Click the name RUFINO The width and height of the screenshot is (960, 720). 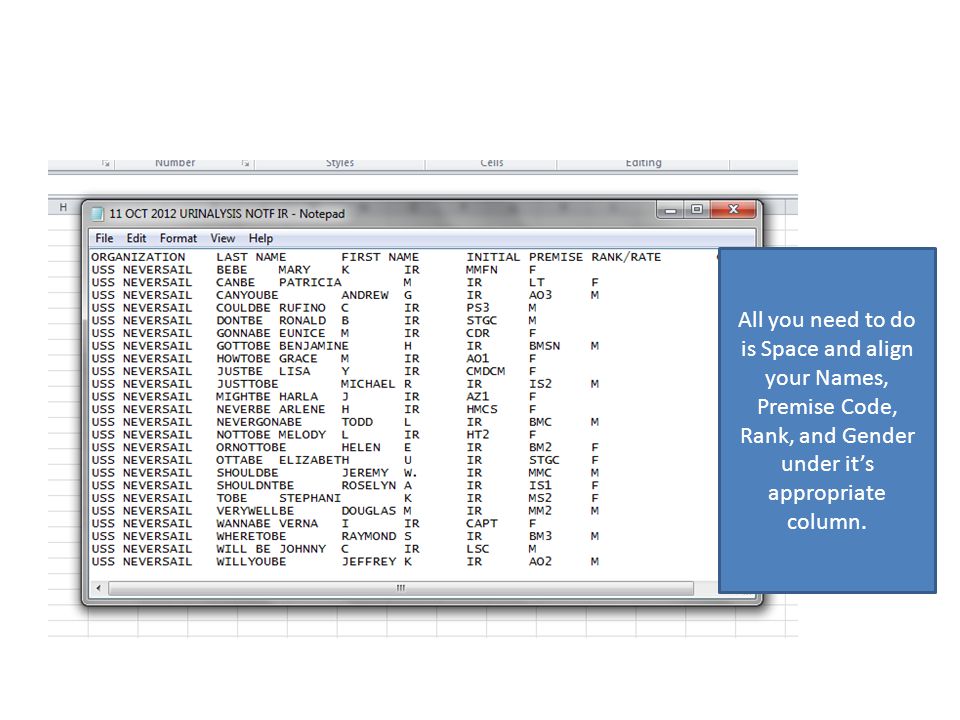pyautogui.click(x=302, y=308)
